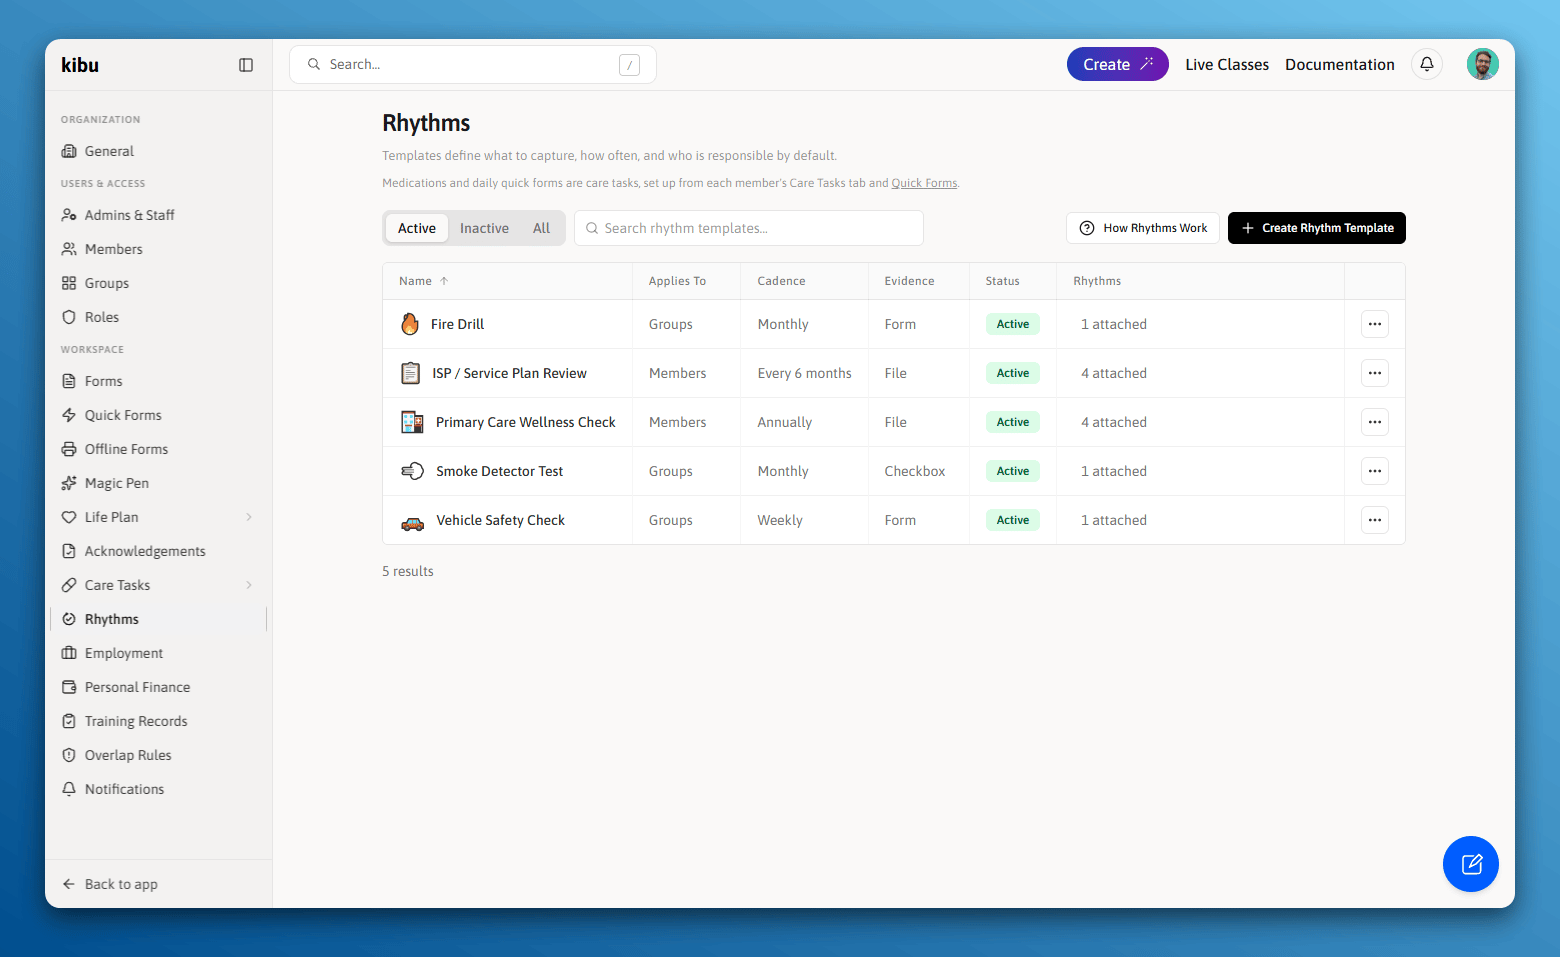Click the Vehicle Safety Check car icon
The height and width of the screenshot is (957, 1560).
pos(412,521)
